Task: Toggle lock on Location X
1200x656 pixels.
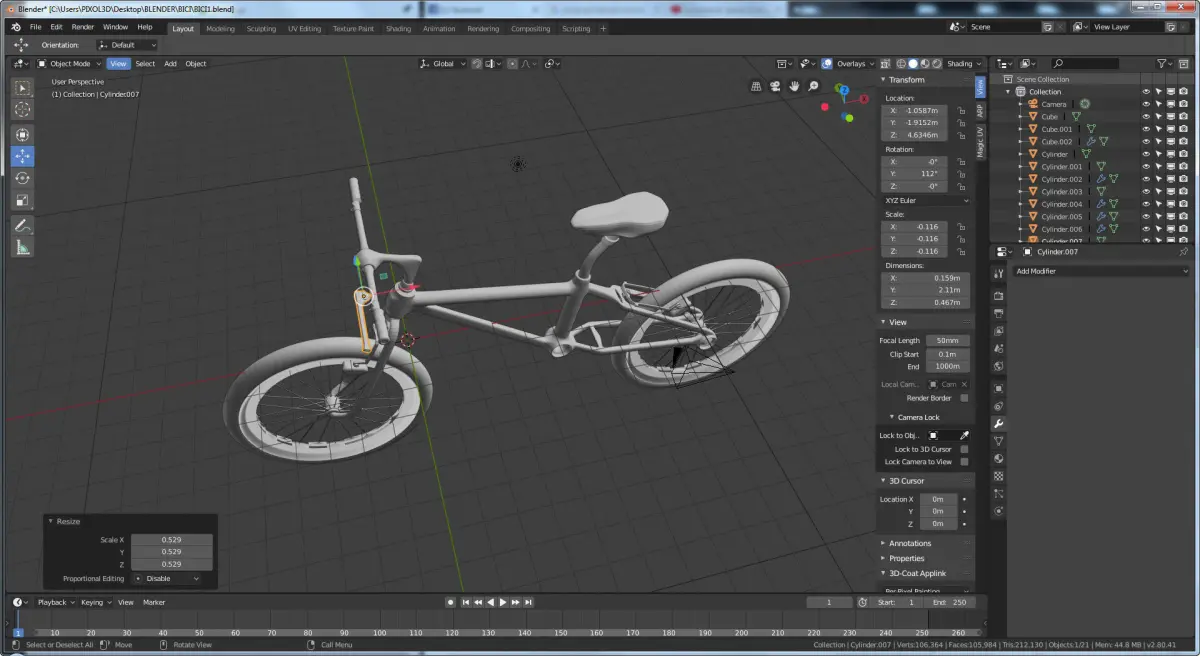Action: click(x=962, y=110)
